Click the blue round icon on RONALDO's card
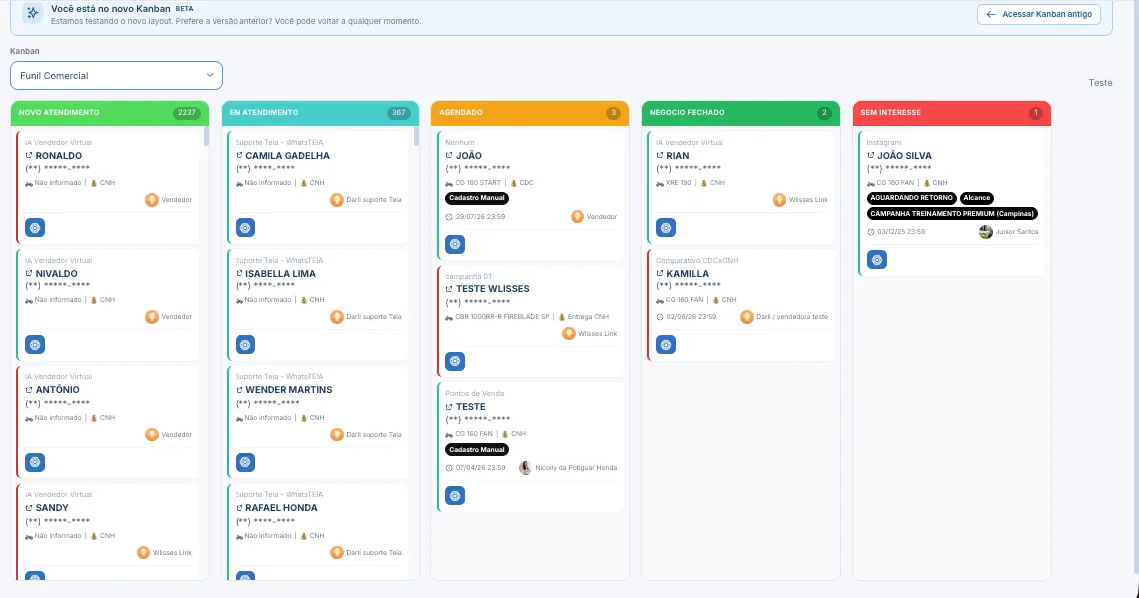Viewport: 1139px width, 598px height. click(35, 227)
